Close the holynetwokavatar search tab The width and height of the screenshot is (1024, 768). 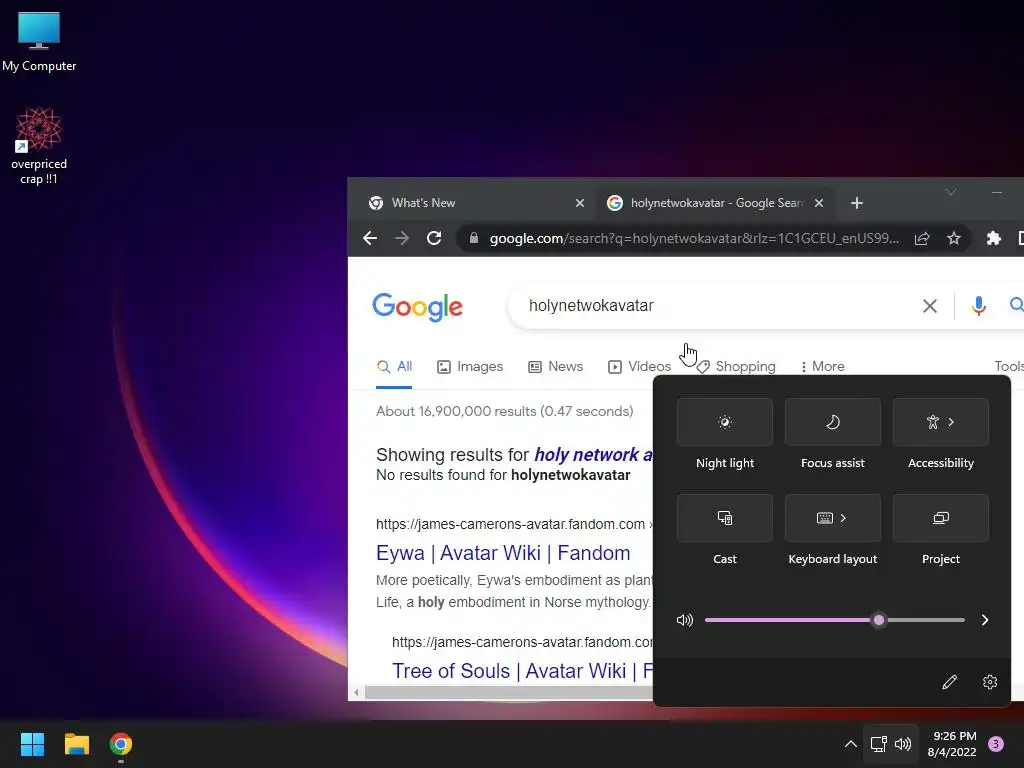(x=819, y=203)
